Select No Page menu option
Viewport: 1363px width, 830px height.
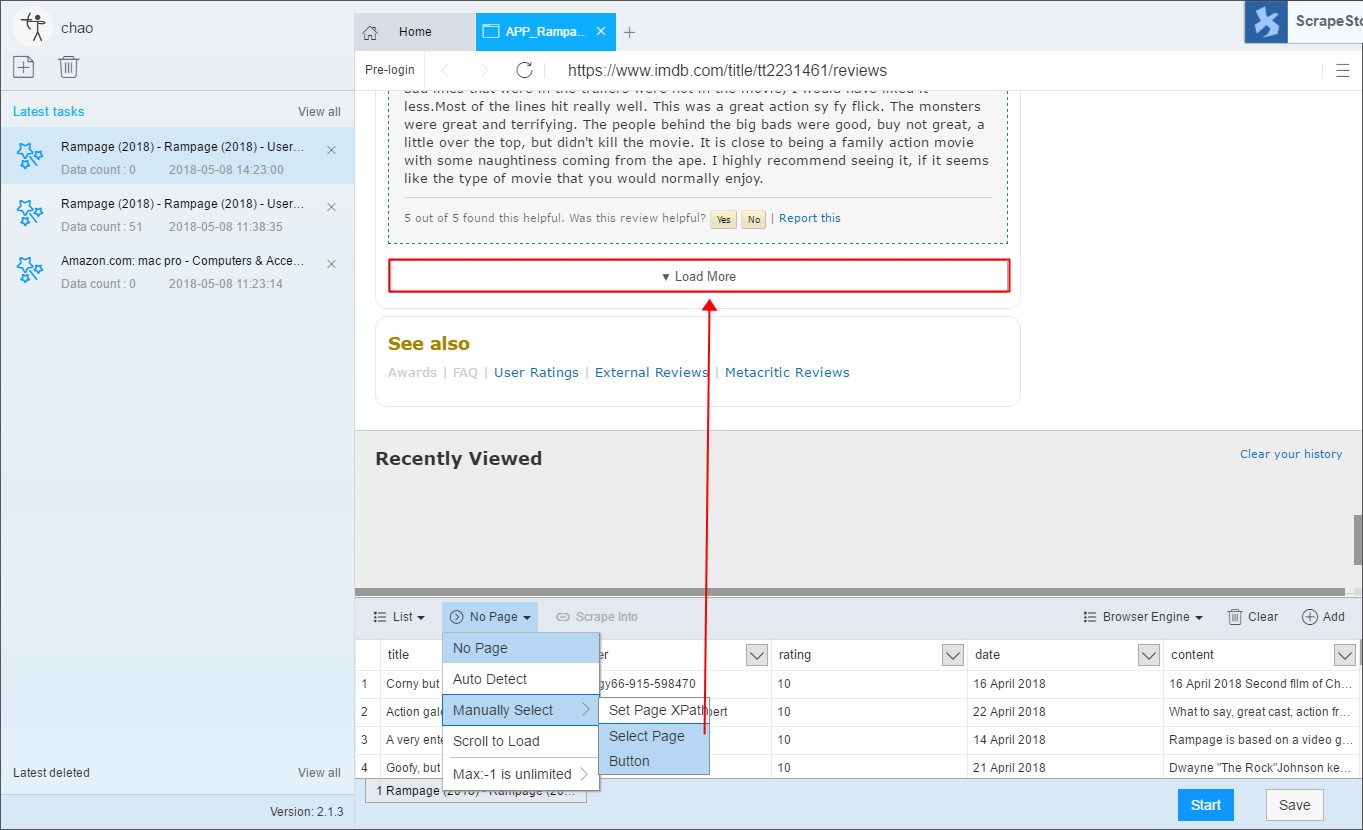(x=521, y=648)
